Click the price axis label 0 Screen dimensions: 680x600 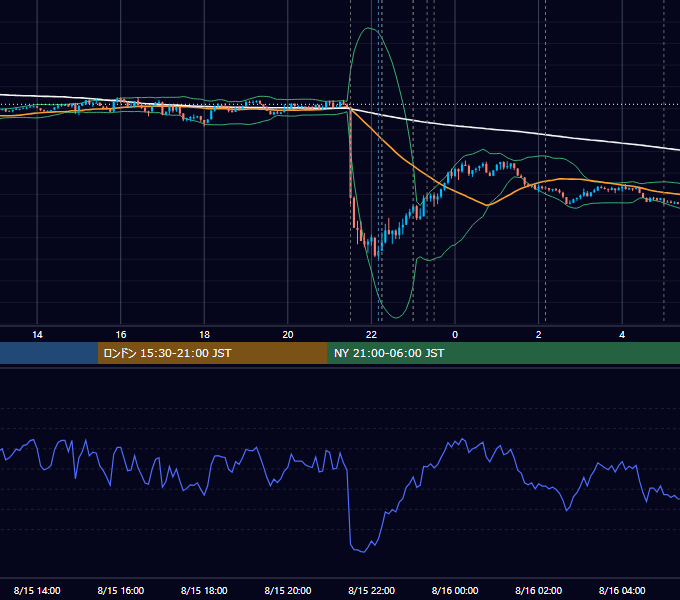tap(455, 335)
